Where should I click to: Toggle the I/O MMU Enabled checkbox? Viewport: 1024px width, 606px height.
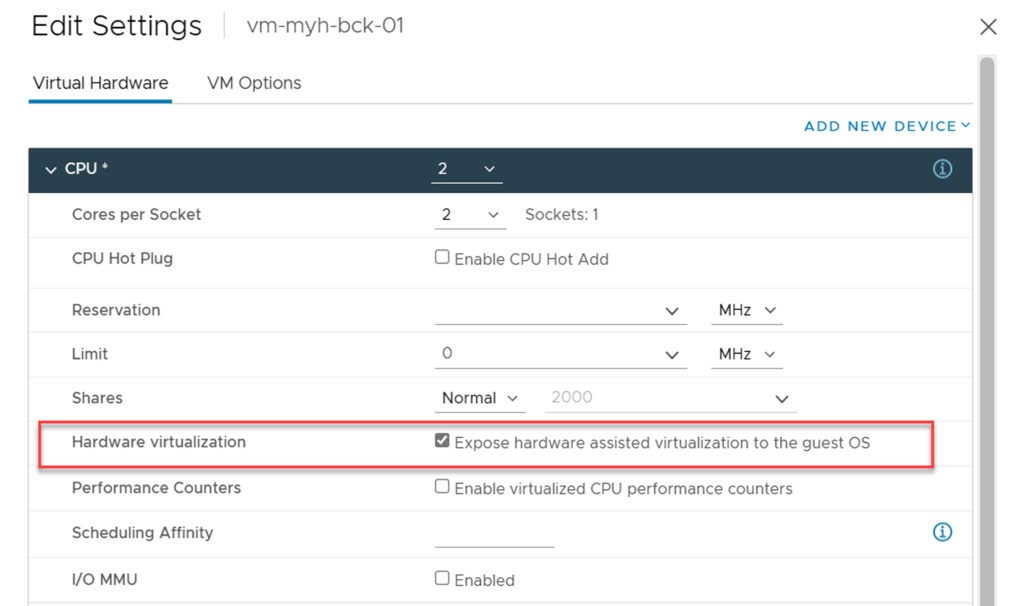coord(442,578)
